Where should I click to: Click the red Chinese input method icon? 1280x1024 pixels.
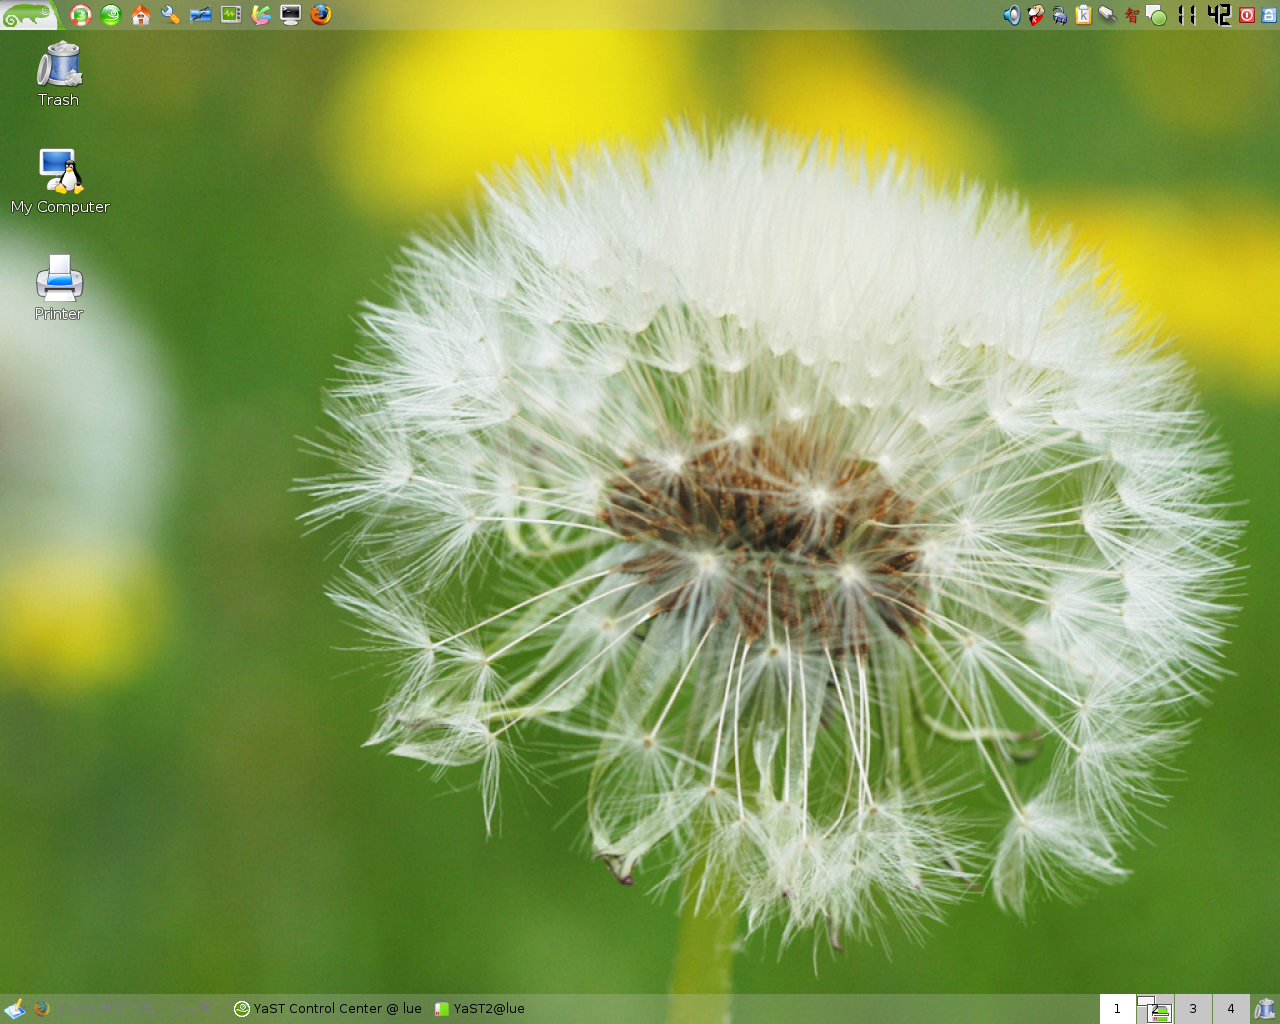tap(1132, 15)
